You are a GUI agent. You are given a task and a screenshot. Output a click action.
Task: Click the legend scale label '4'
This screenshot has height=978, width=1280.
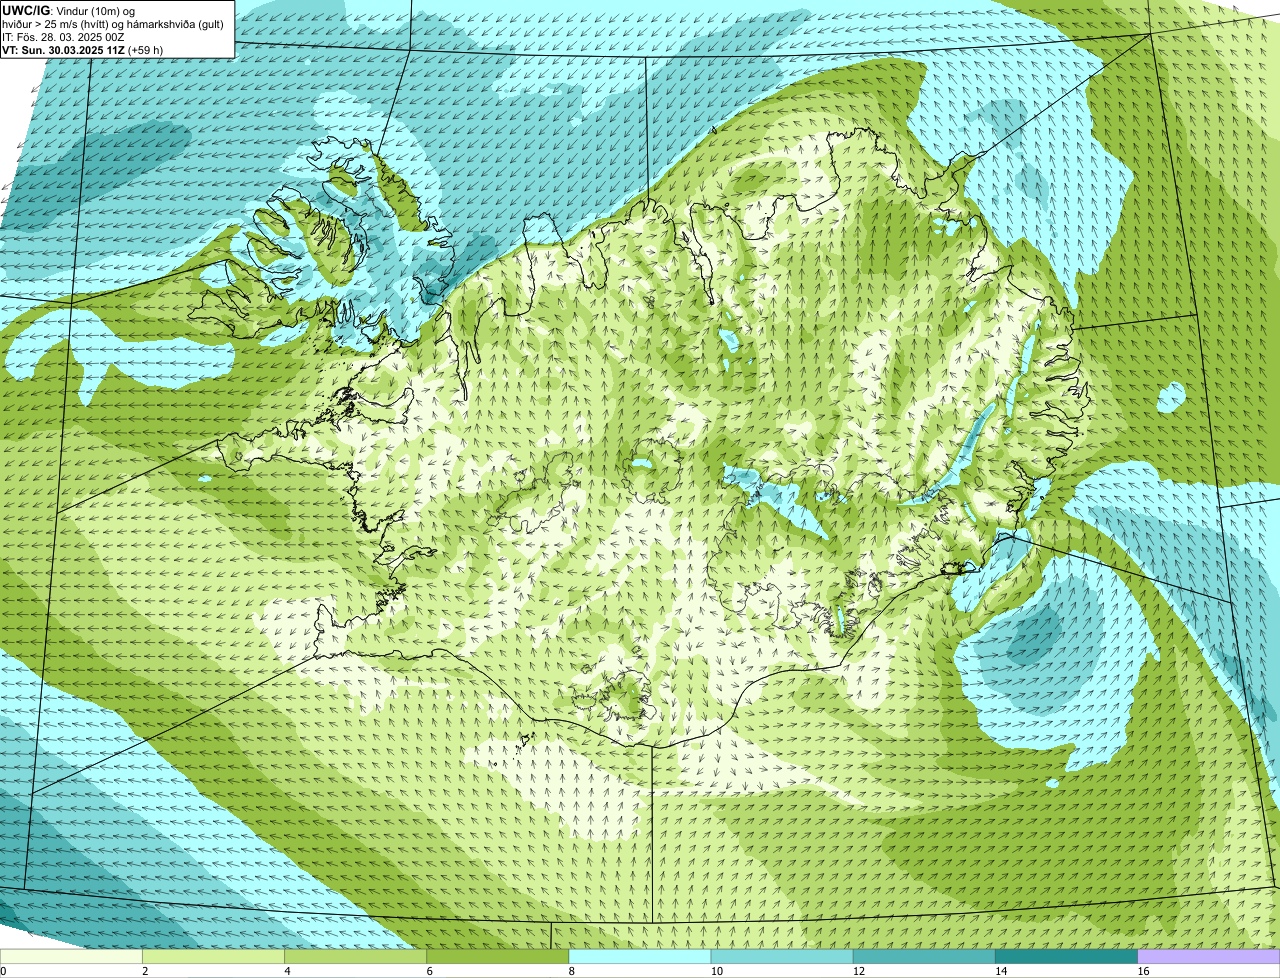(x=287, y=971)
